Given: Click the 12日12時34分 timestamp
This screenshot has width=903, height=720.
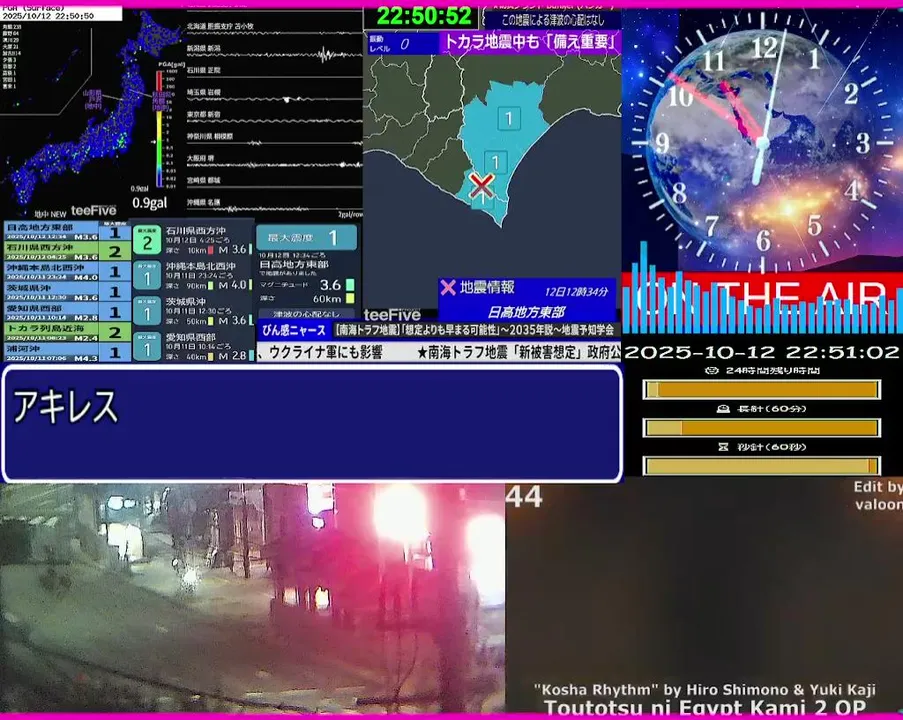Looking at the screenshot, I should point(576,291).
